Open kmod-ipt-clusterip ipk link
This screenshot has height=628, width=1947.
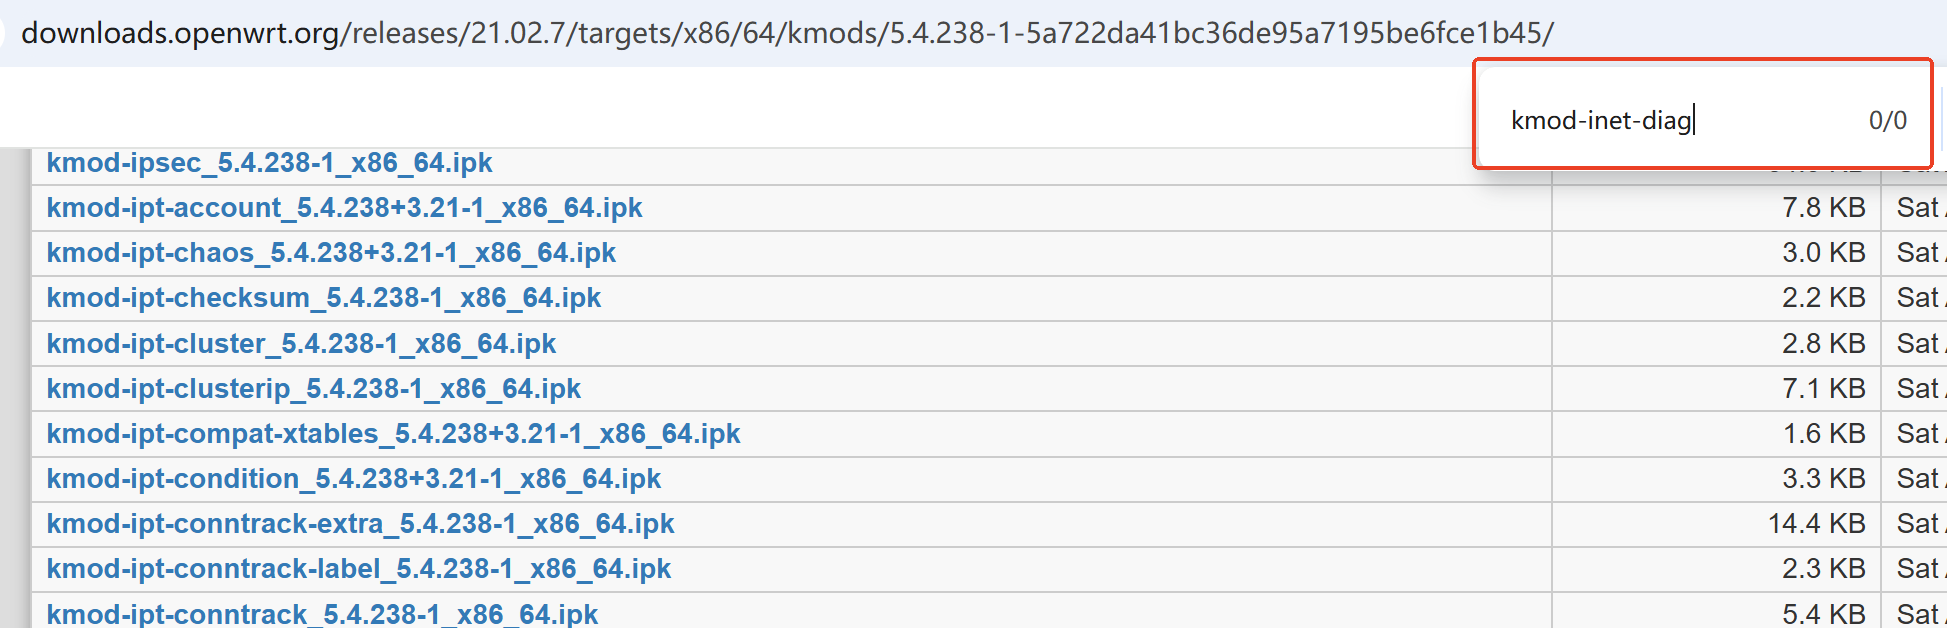tap(313, 389)
